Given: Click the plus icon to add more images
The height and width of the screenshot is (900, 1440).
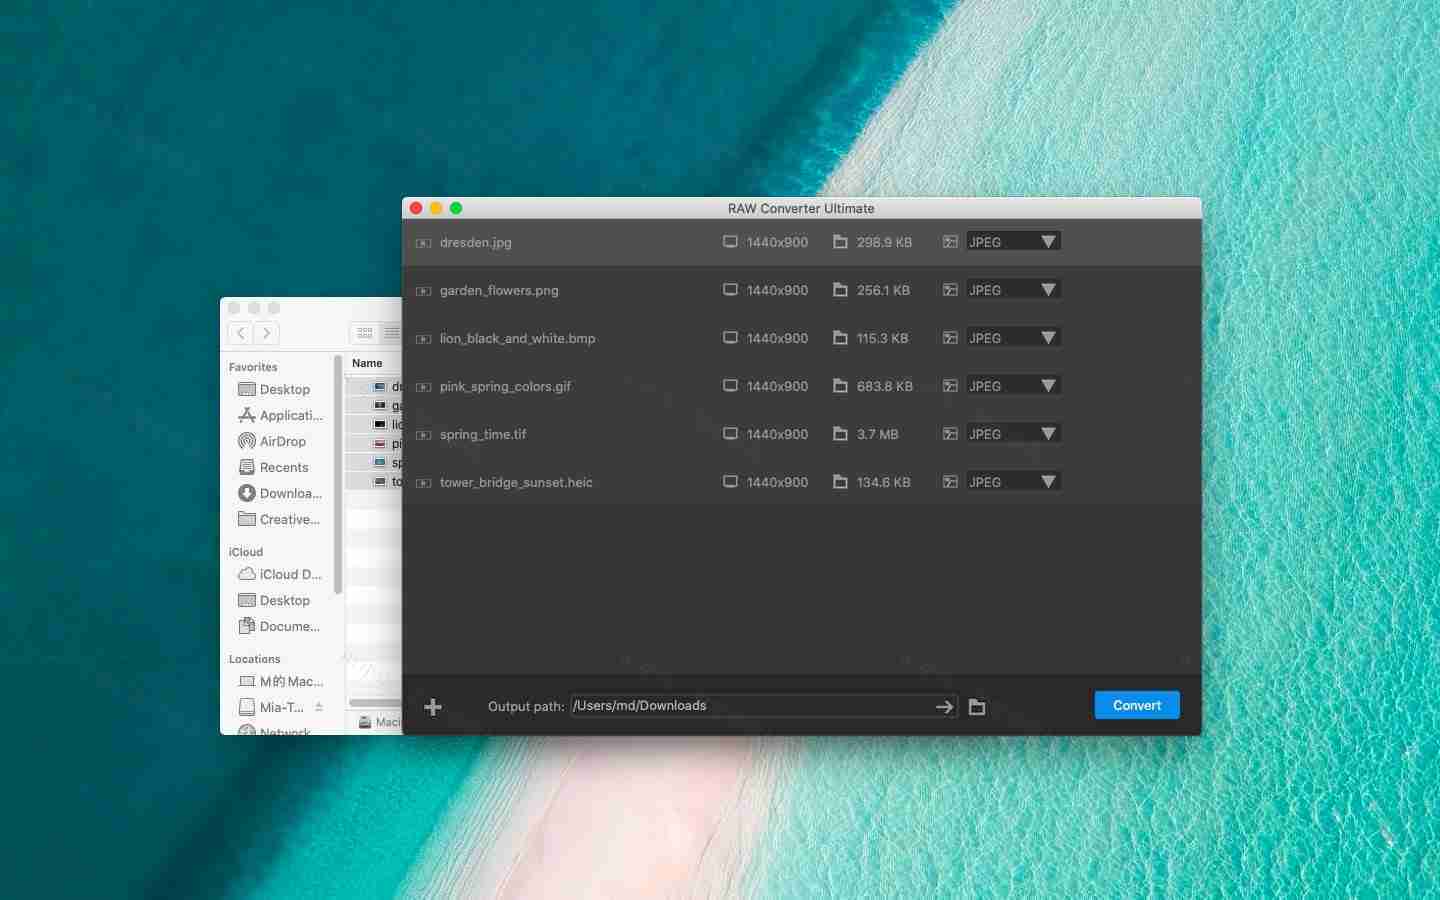Looking at the screenshot, I should pos(433,707).
